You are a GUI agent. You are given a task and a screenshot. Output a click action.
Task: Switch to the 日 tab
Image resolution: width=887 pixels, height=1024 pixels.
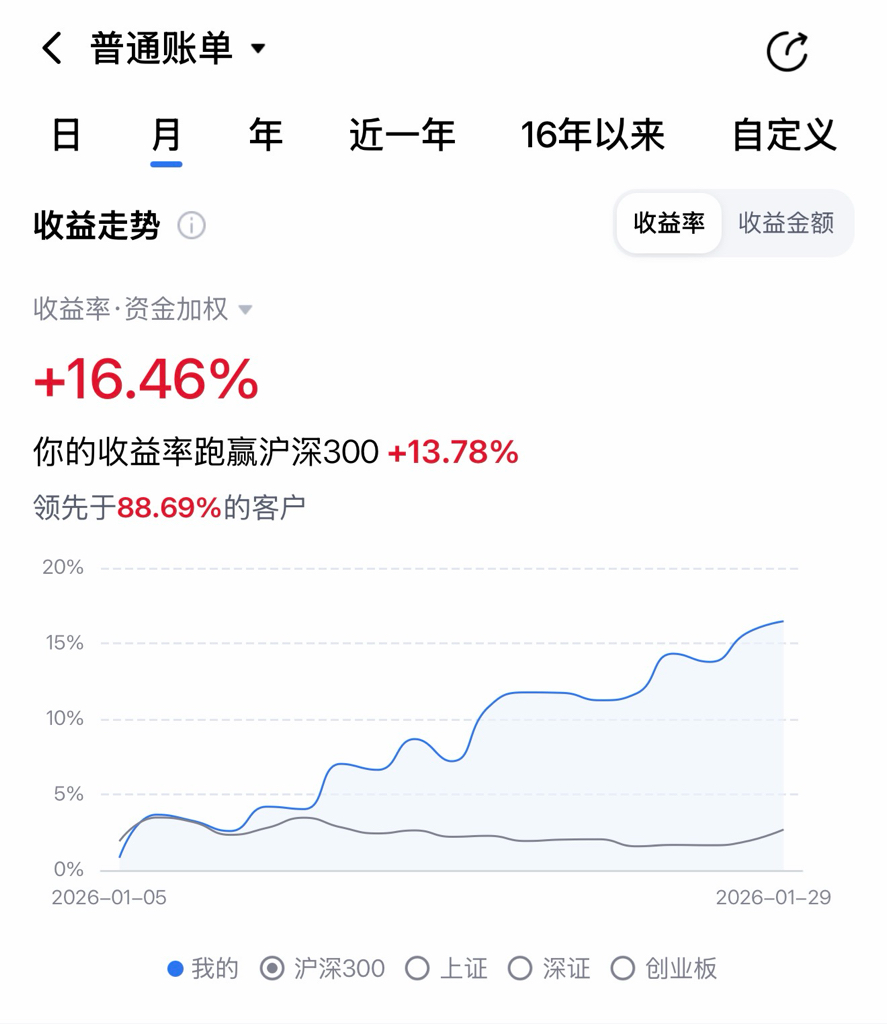66,135
